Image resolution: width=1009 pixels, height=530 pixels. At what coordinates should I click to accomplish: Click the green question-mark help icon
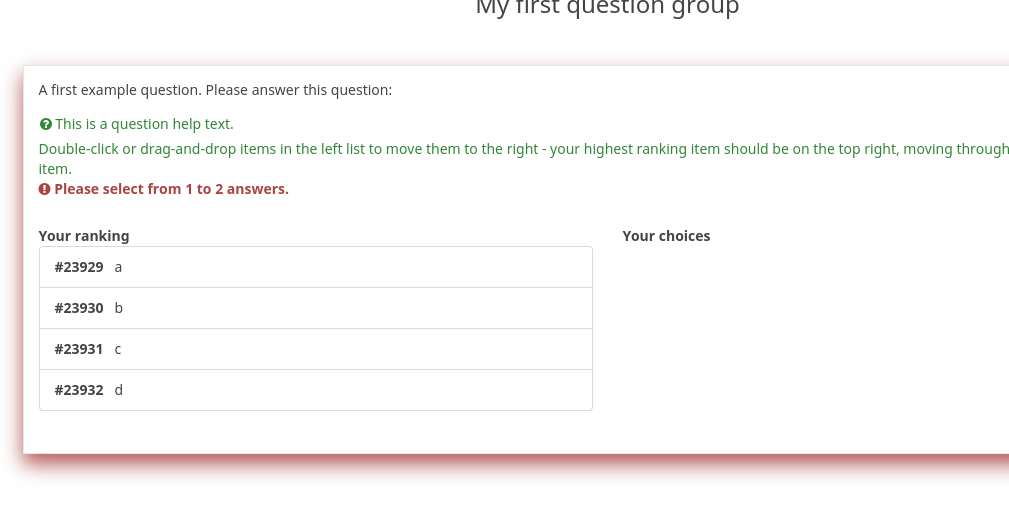(45, 125)
